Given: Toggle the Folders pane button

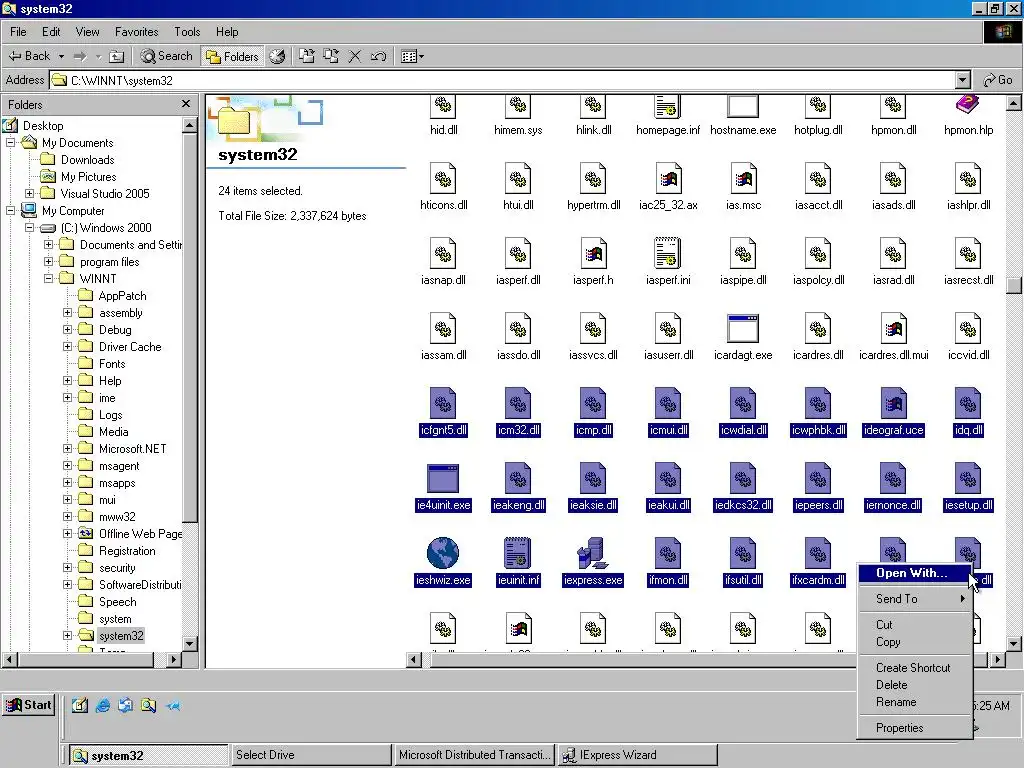Looking at the screenshot, I should click(x=232, y=56).
